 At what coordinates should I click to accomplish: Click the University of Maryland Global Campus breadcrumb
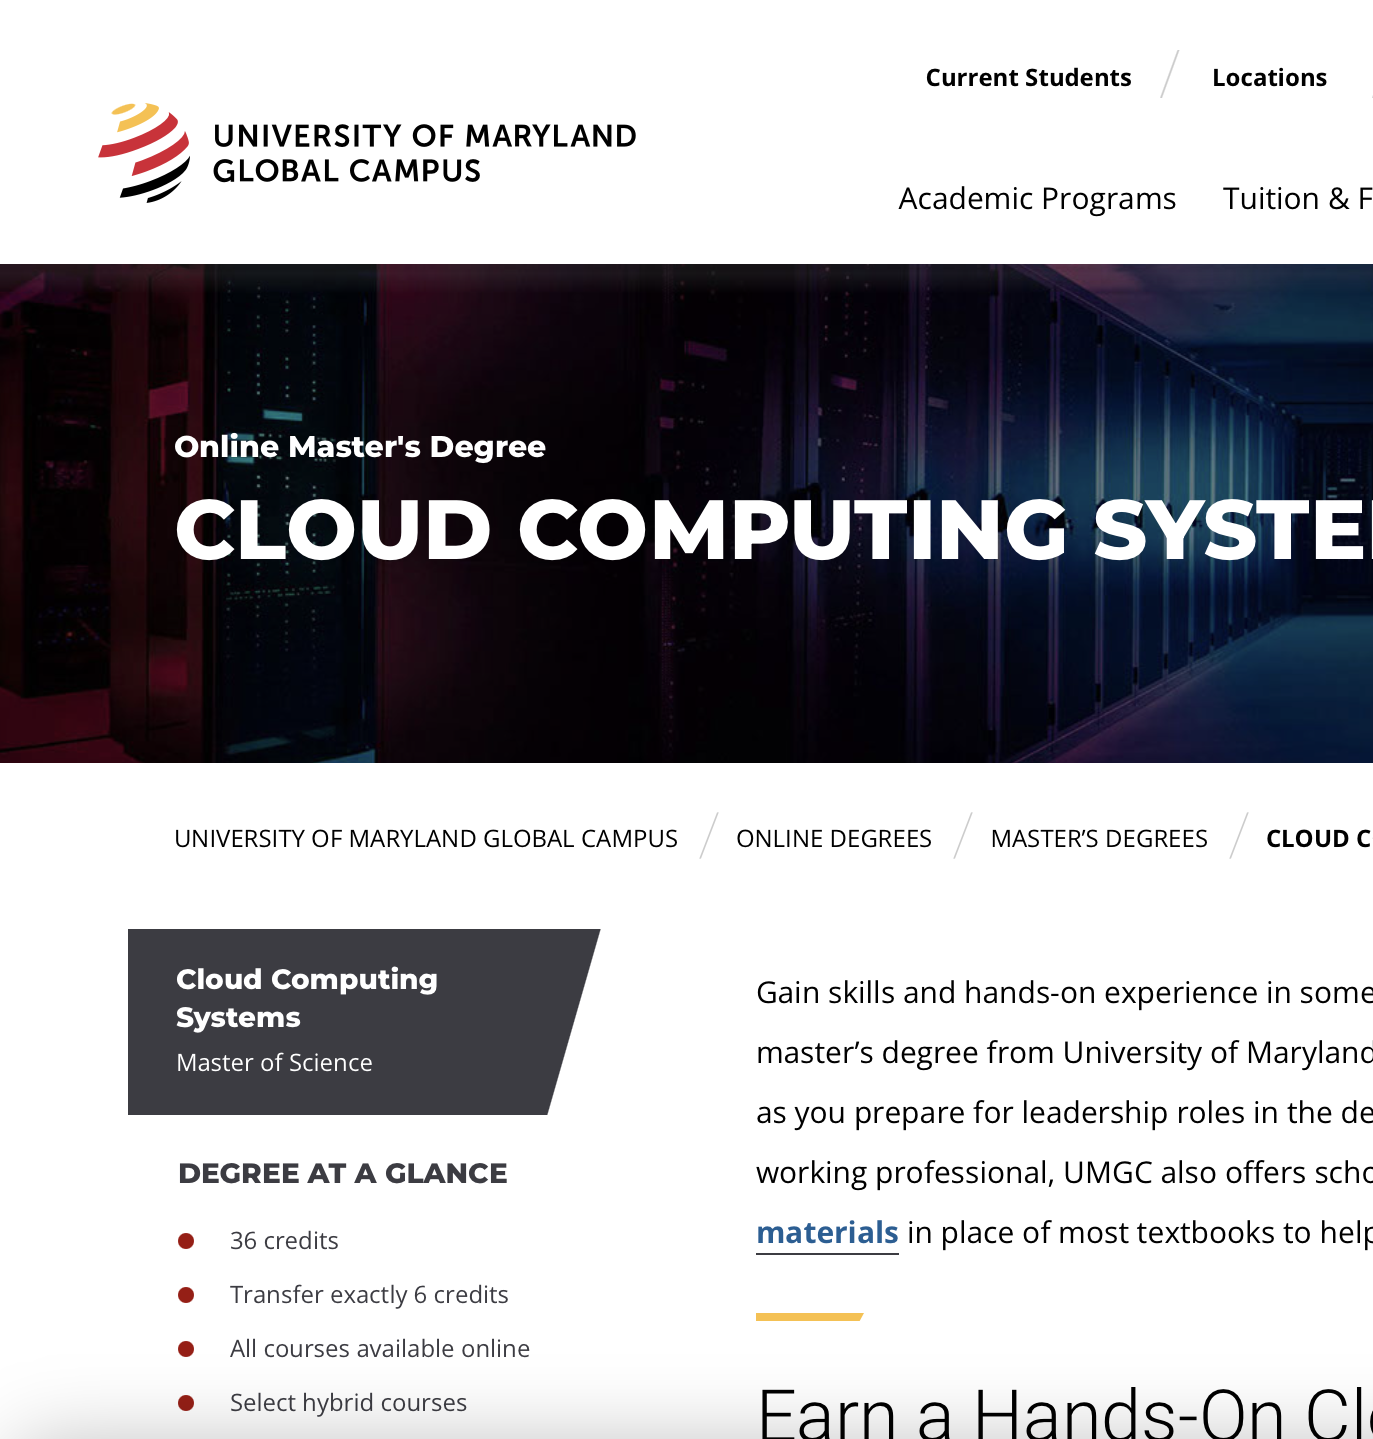pyautogui.click(x=427, y=838)
